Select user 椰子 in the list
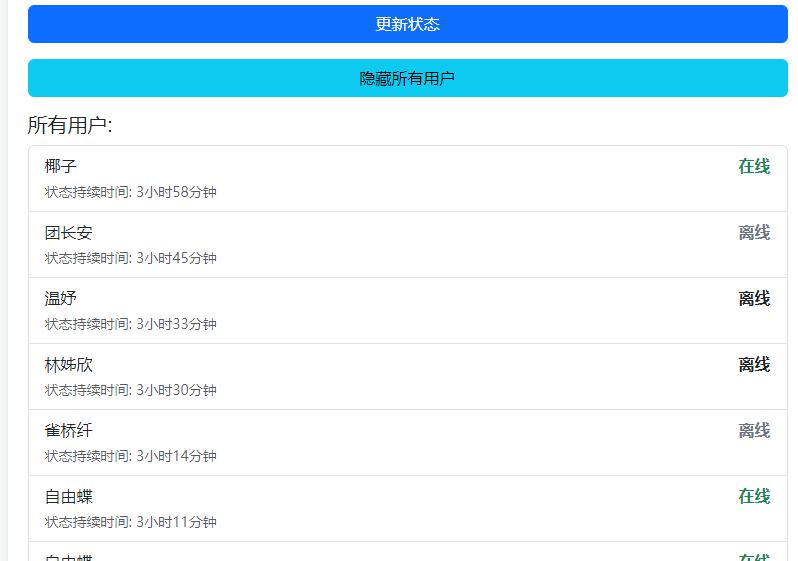The image size is (798, 561). tap(61, 166)
